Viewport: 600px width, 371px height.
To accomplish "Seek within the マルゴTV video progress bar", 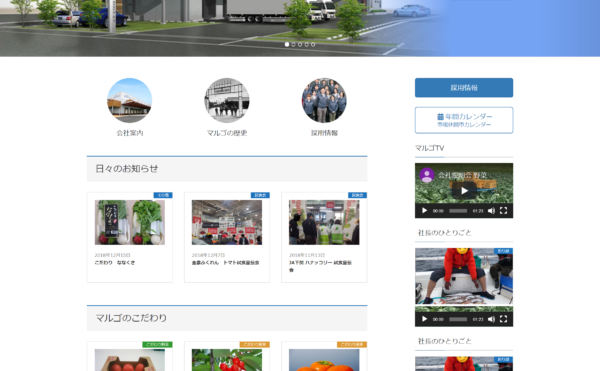I will pyautogui.click(x=458, y=211).
